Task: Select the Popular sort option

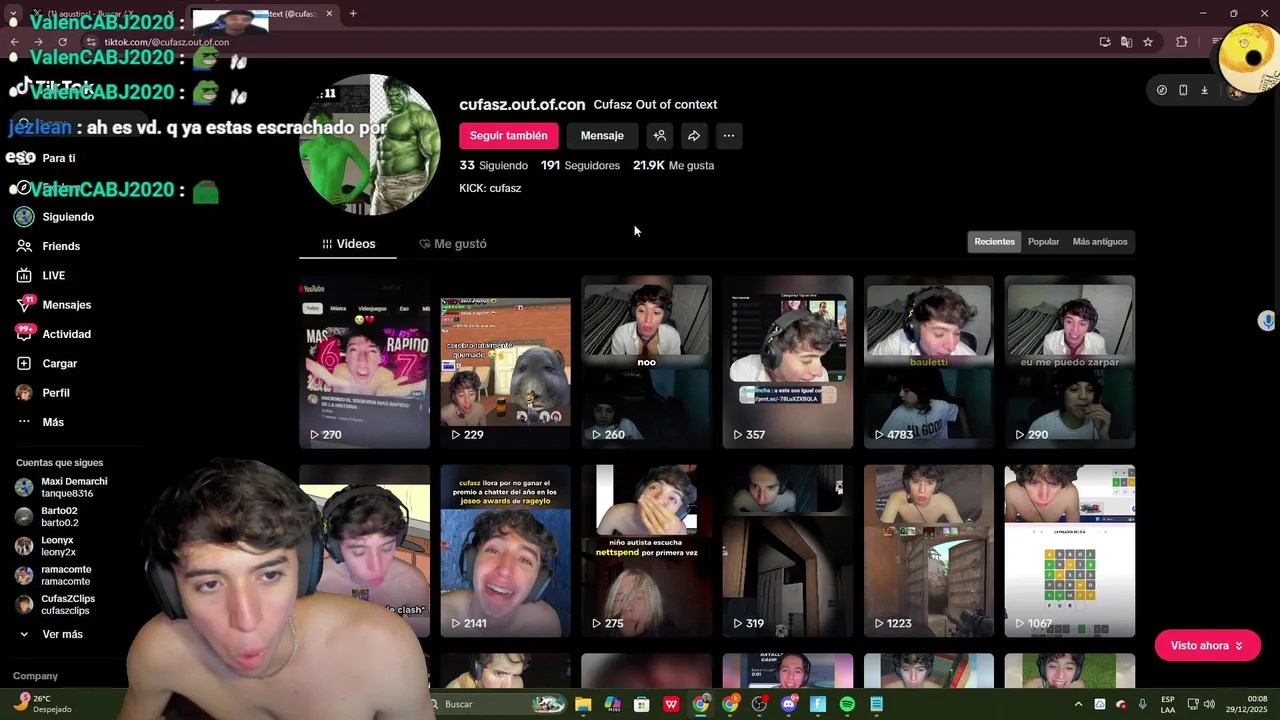Action: click(x=1043, y=242)
